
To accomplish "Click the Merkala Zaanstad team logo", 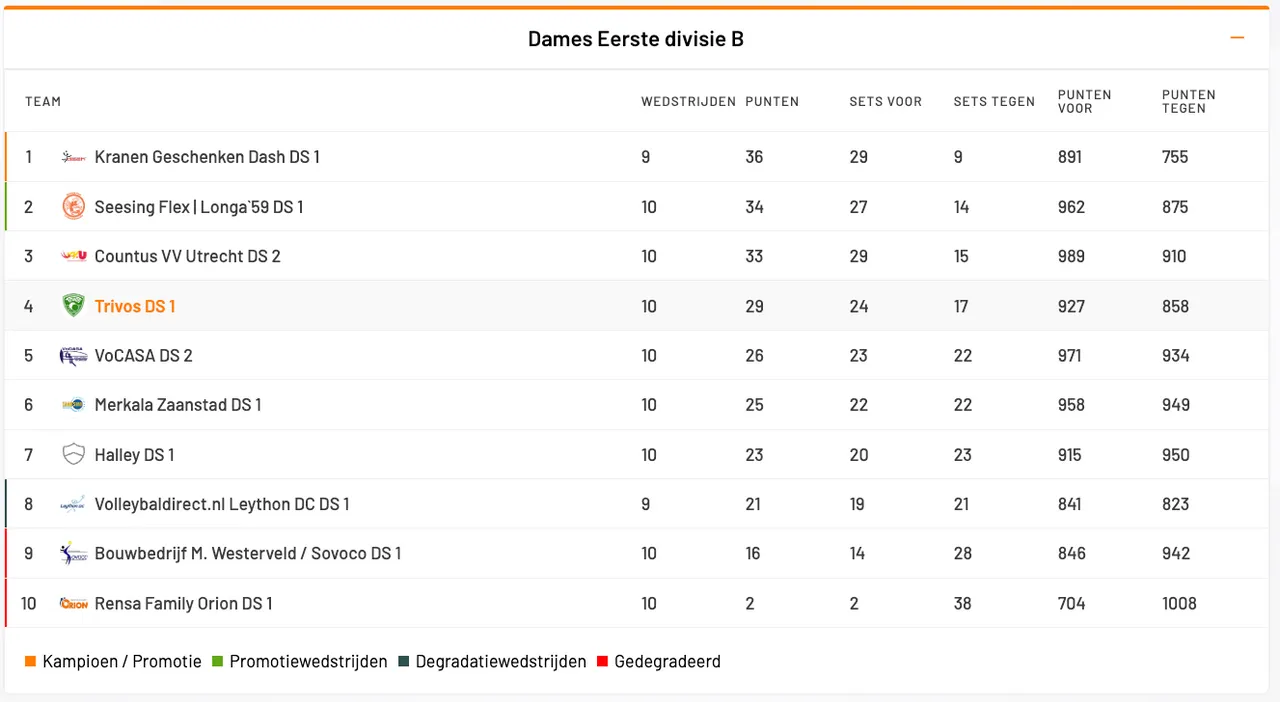I will click(x=73, y=405).
